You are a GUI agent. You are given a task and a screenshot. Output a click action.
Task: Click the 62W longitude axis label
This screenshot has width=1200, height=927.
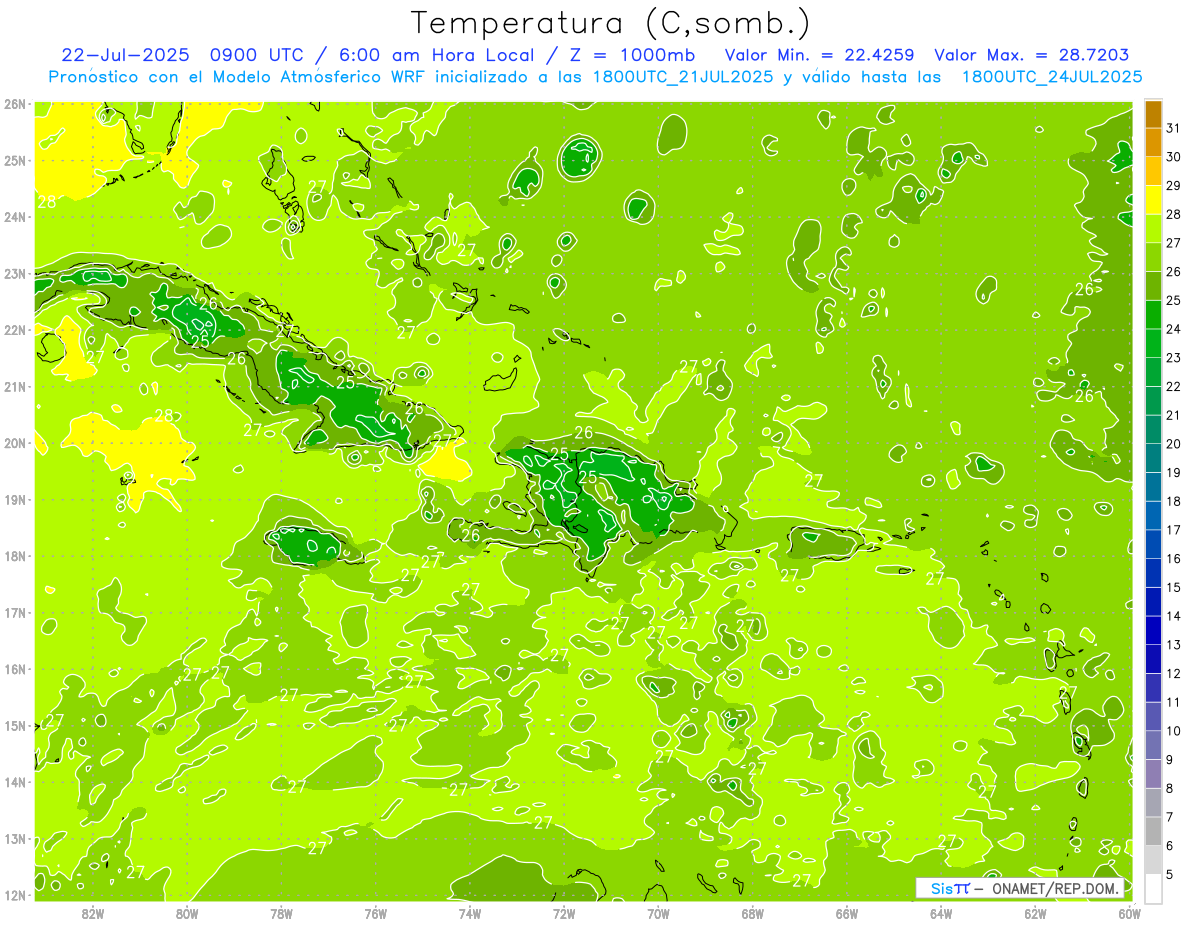[1035, 913]
